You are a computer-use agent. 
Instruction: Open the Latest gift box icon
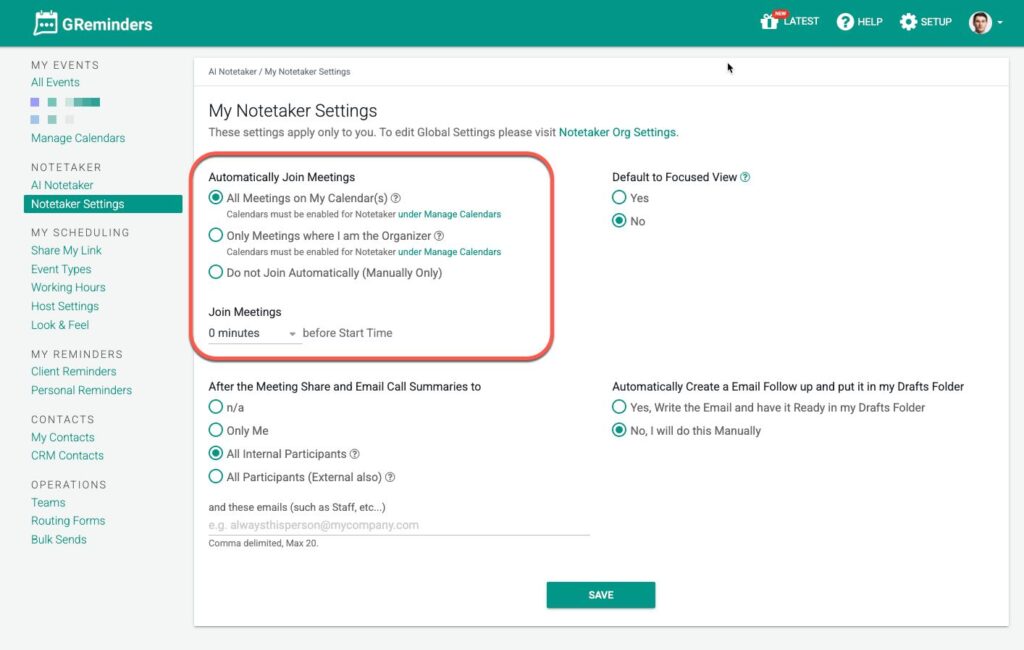(769, 21)
